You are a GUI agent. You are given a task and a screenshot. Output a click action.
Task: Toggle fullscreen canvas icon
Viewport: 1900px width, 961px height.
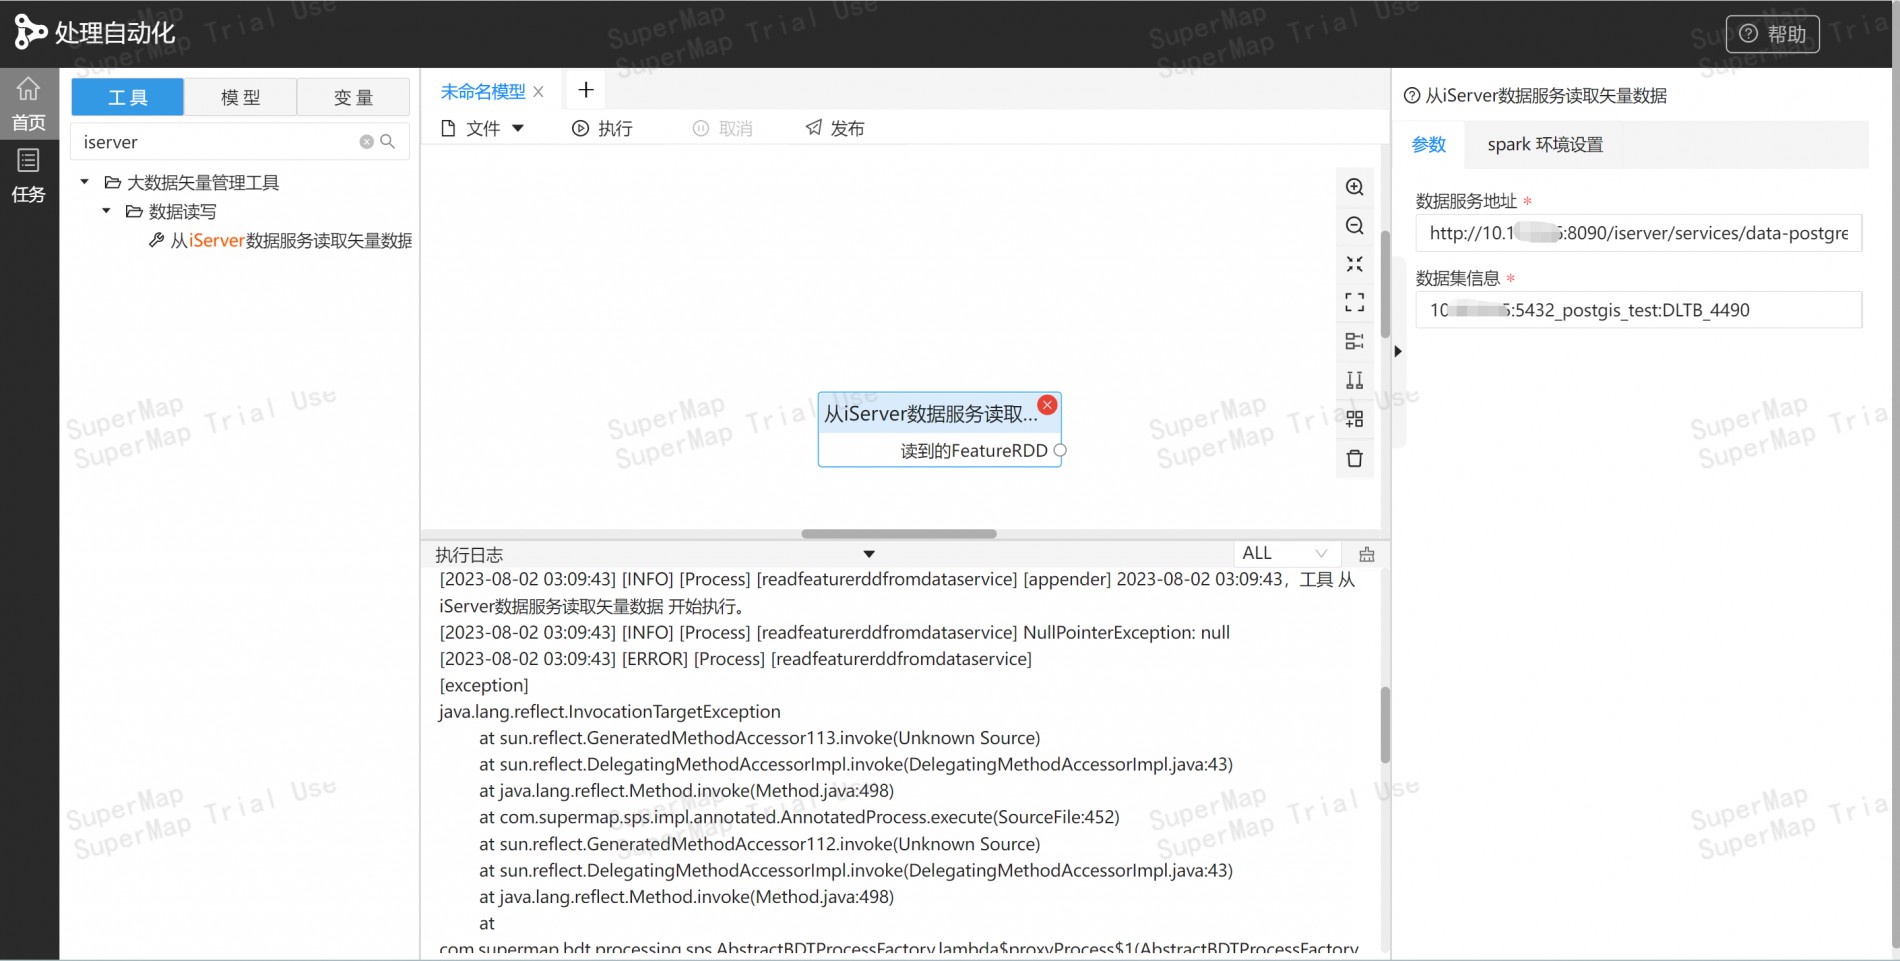[x=1355, y=302]
